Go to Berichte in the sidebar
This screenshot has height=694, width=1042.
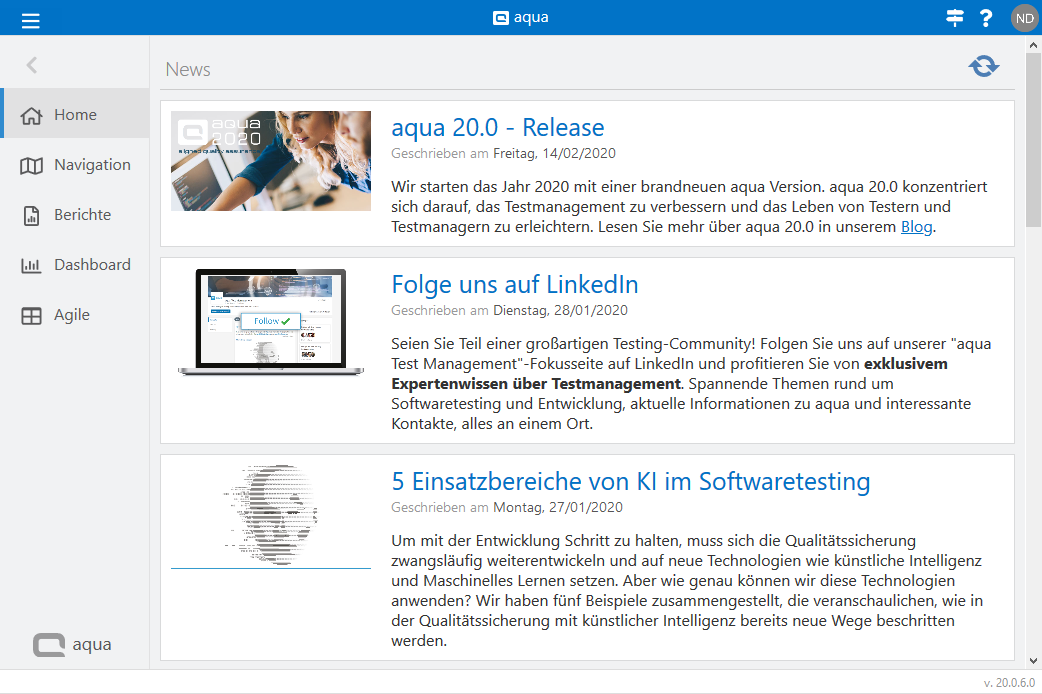(x=82, y=215)
